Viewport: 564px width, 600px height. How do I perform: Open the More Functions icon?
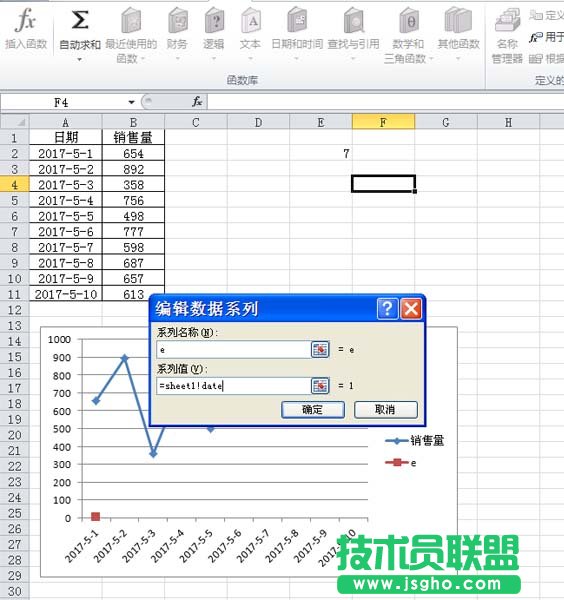[458, 21]
